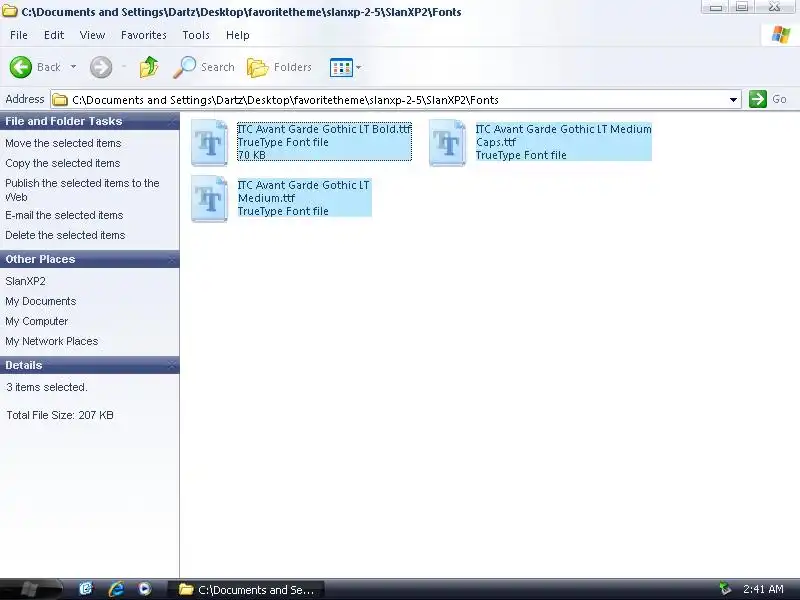Go to My Network Places link
The width and height of the screenshot is (800, 600).
point(52,341)
